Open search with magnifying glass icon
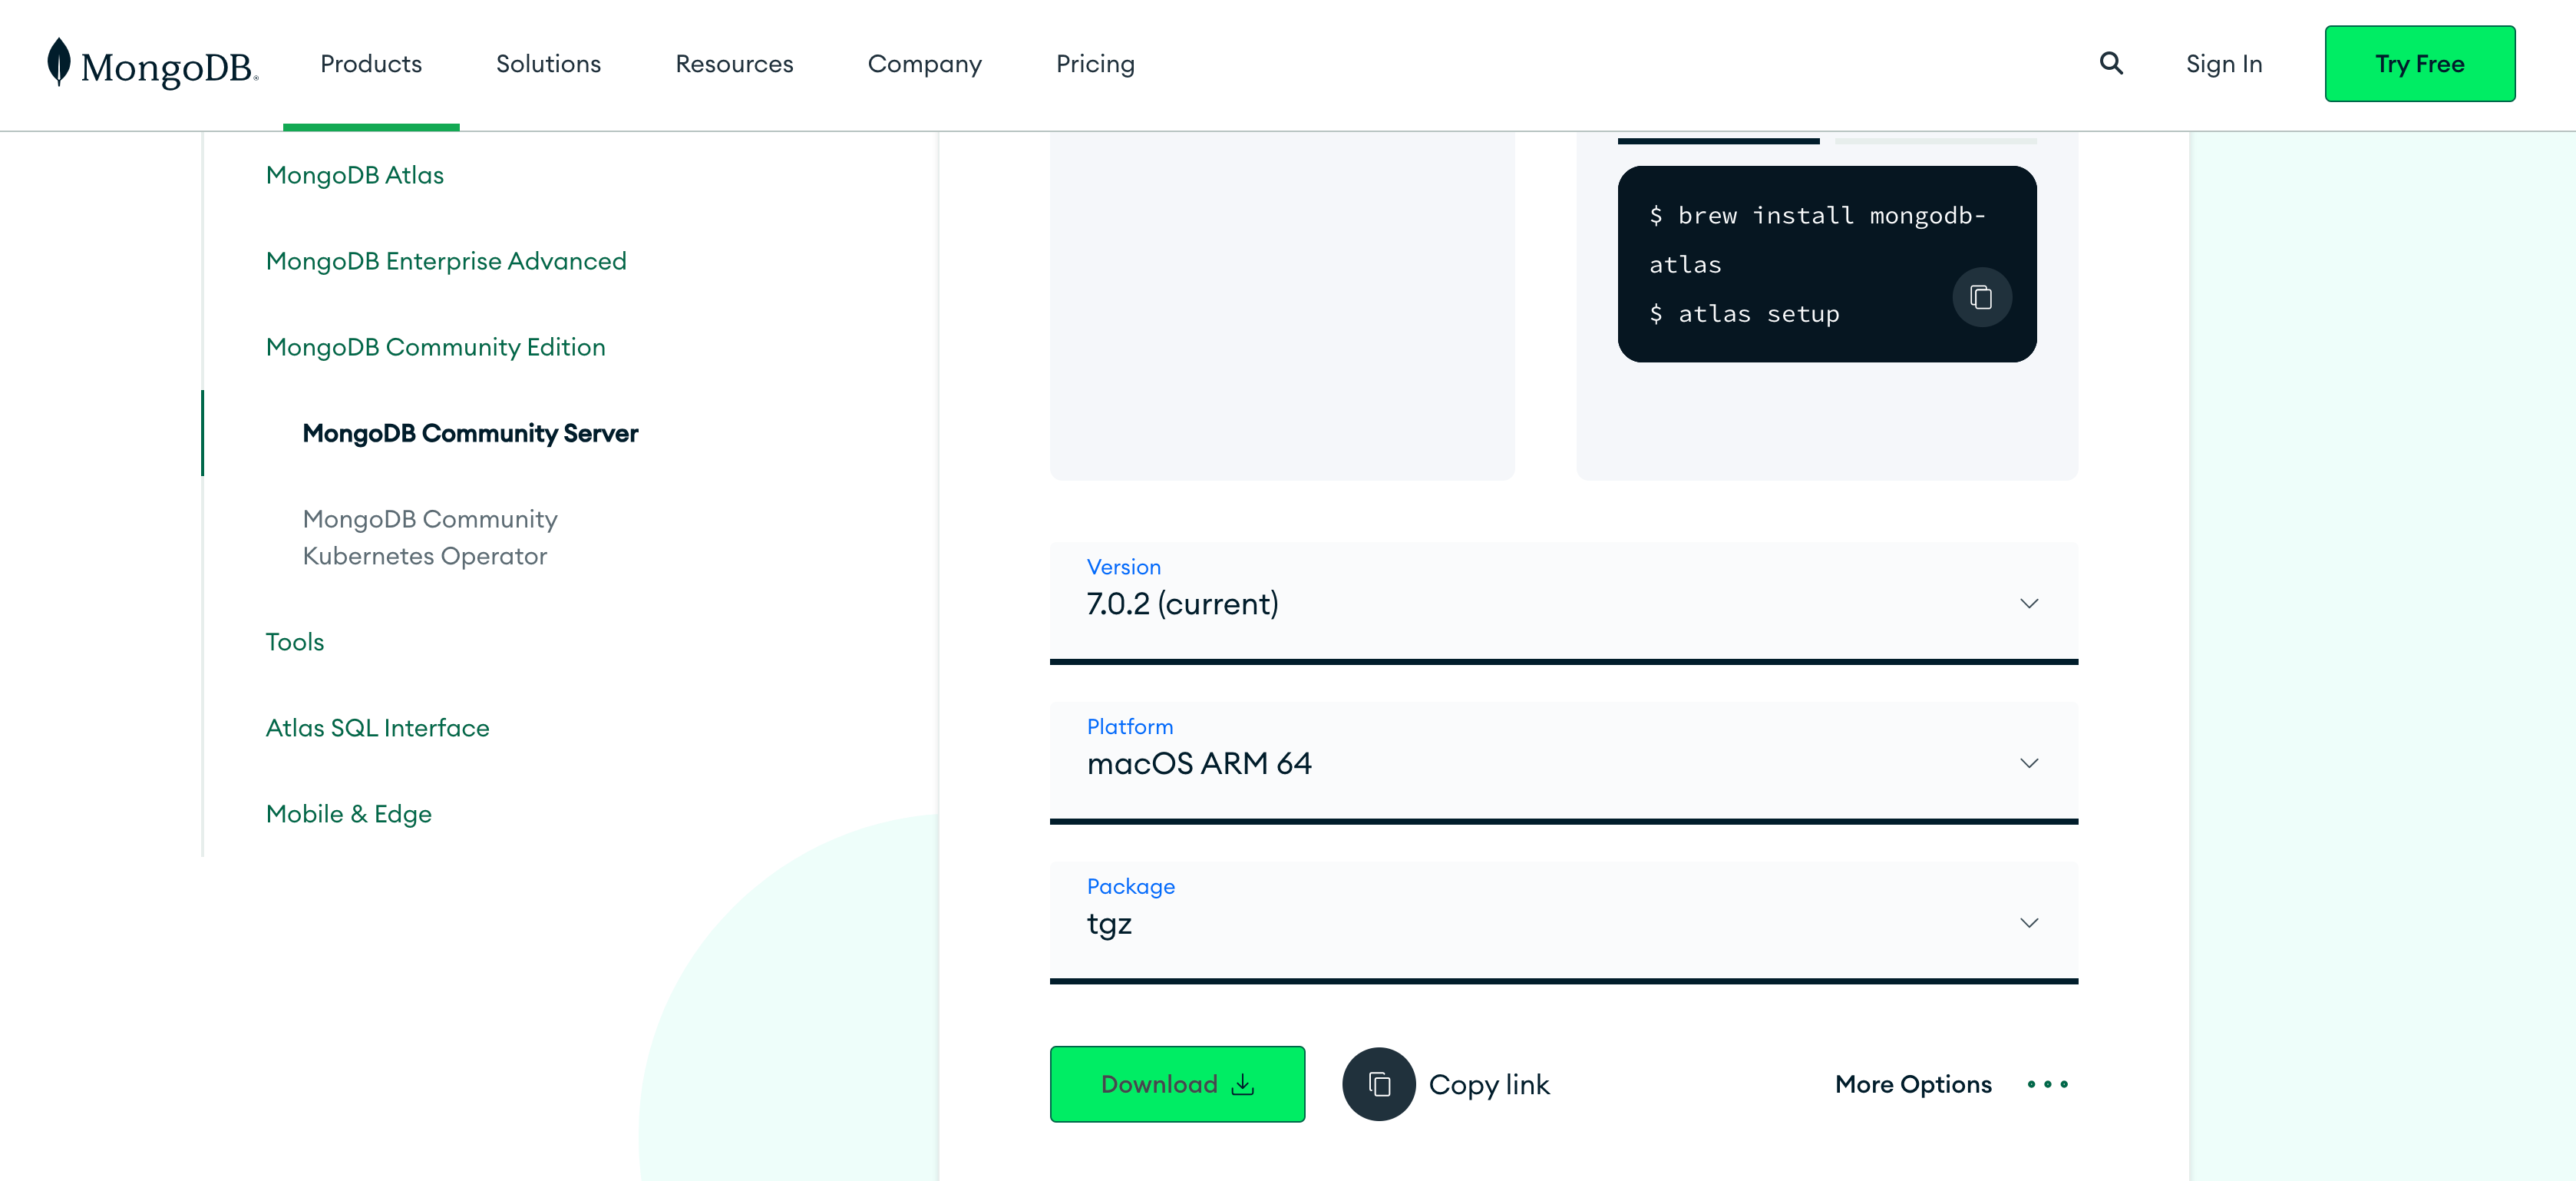The width and height of the screenshot is (2576, 1181). (x=2110, y=64)
